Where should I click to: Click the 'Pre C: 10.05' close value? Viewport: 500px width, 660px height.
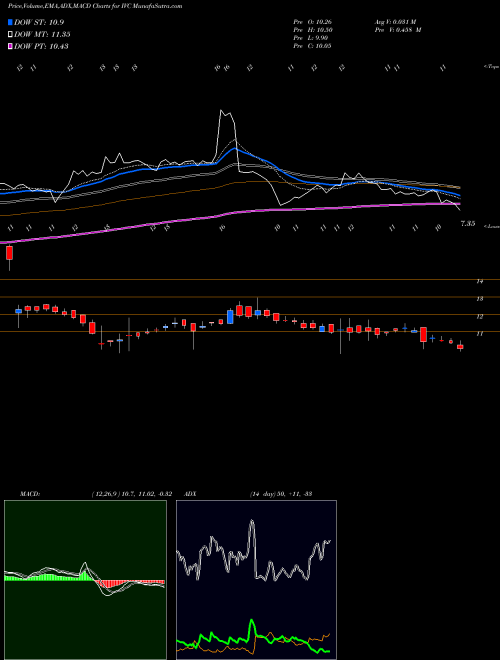(313, 46)
